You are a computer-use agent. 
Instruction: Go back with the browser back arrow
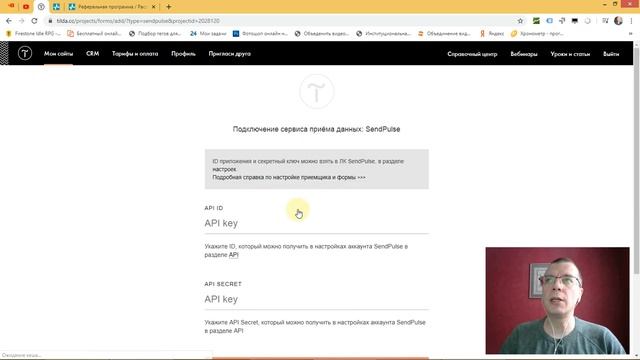point(9,21)
